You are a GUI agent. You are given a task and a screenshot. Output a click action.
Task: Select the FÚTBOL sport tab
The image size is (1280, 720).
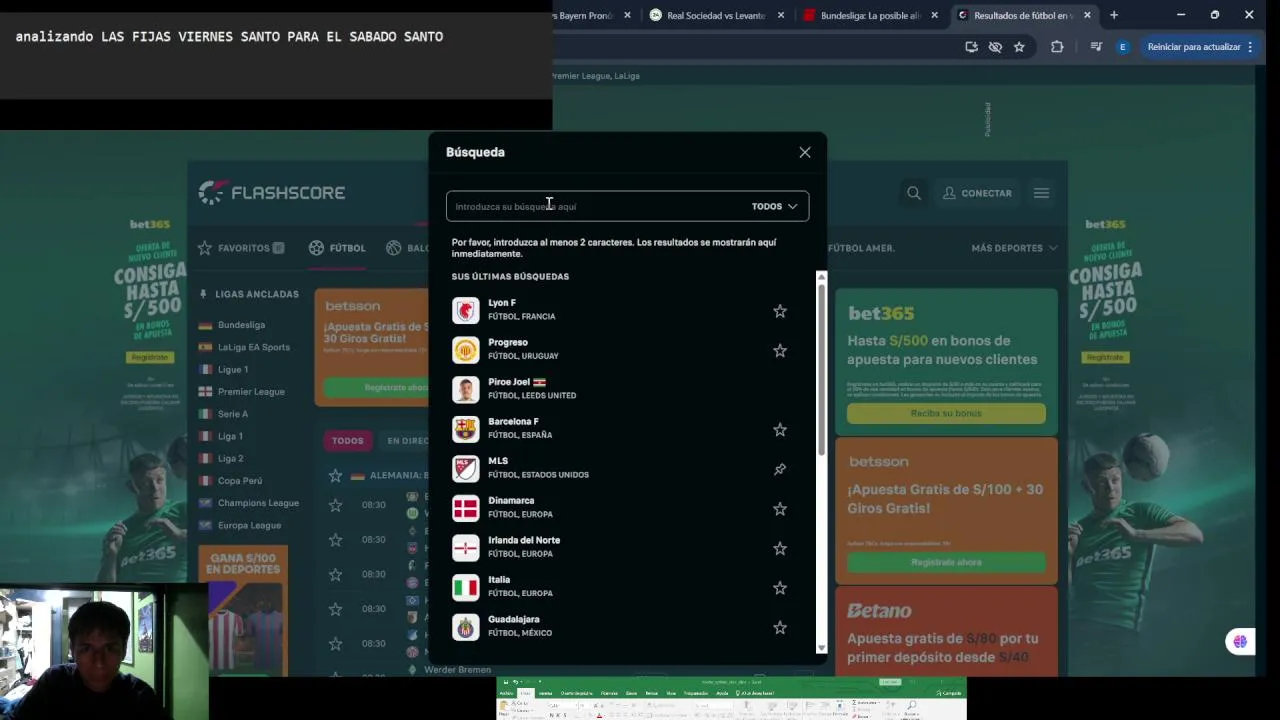point(337,248)
